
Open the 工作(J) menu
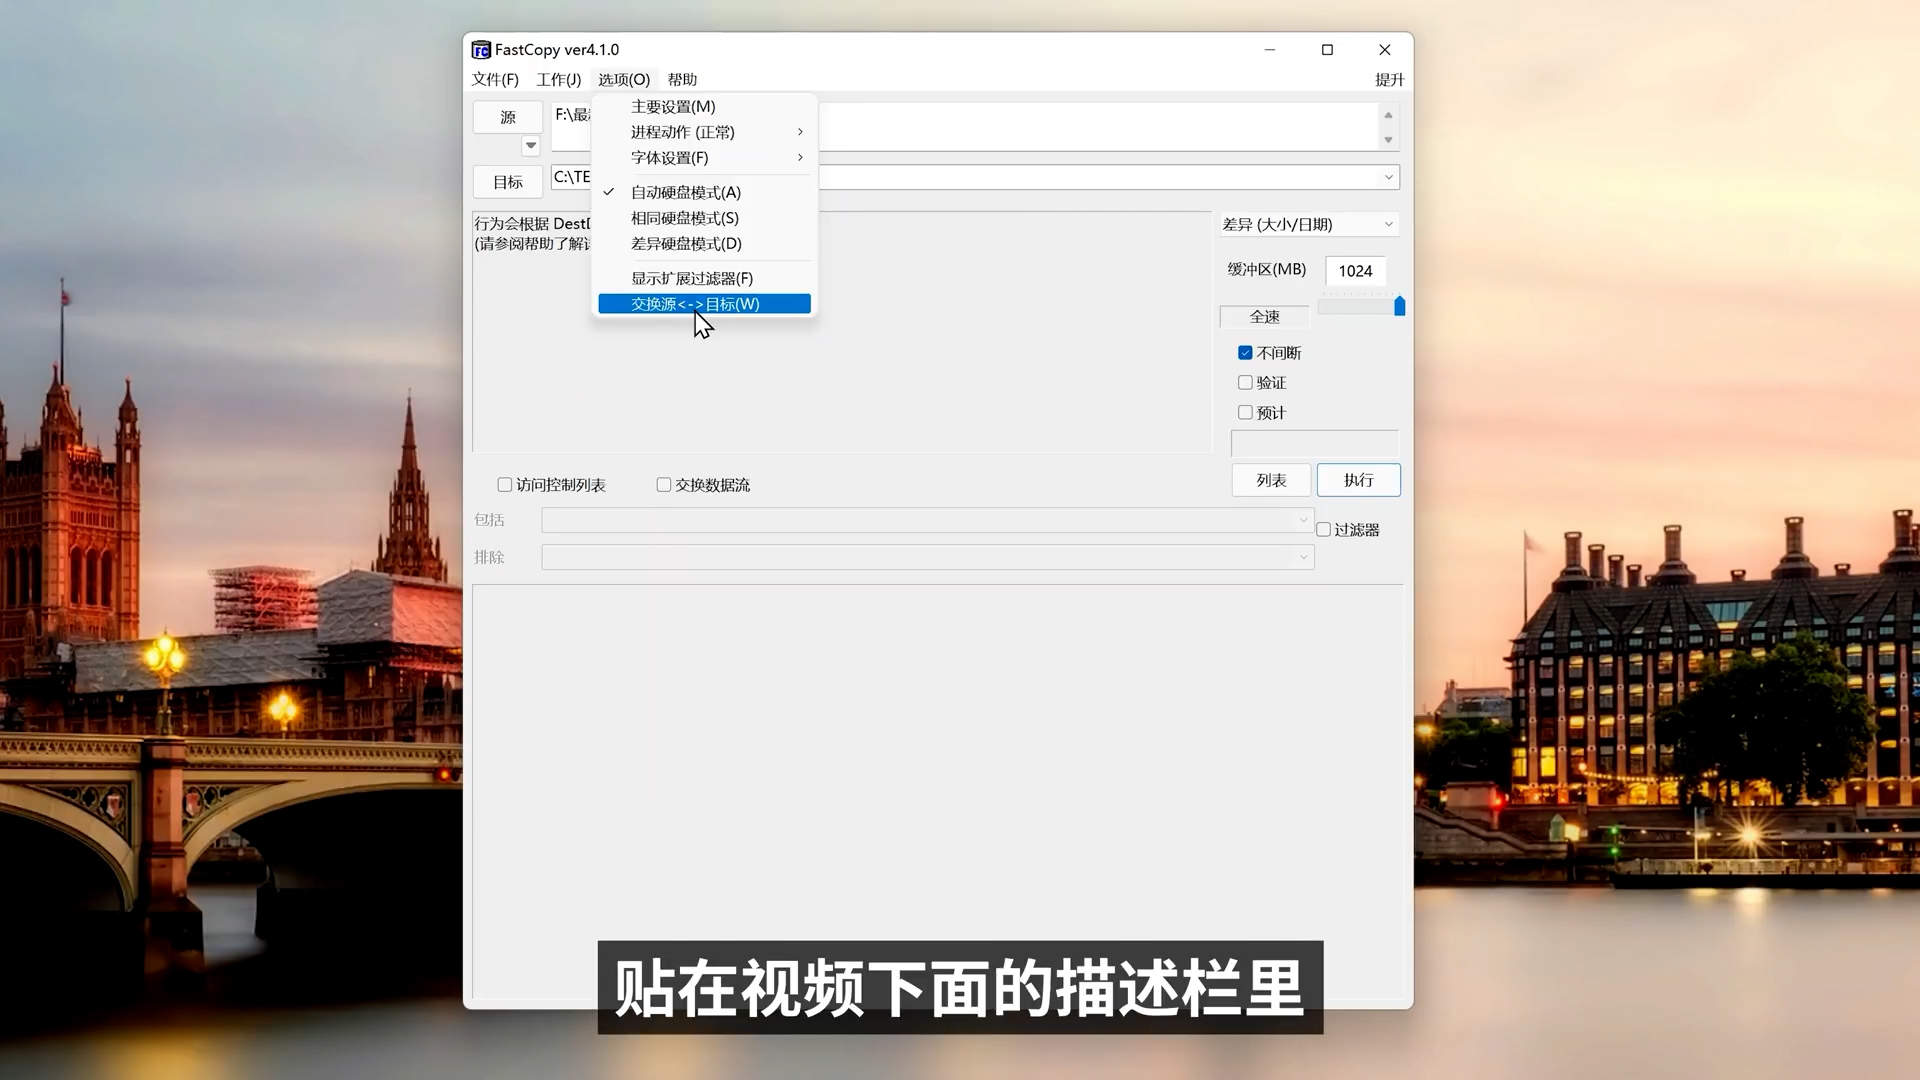558,79
